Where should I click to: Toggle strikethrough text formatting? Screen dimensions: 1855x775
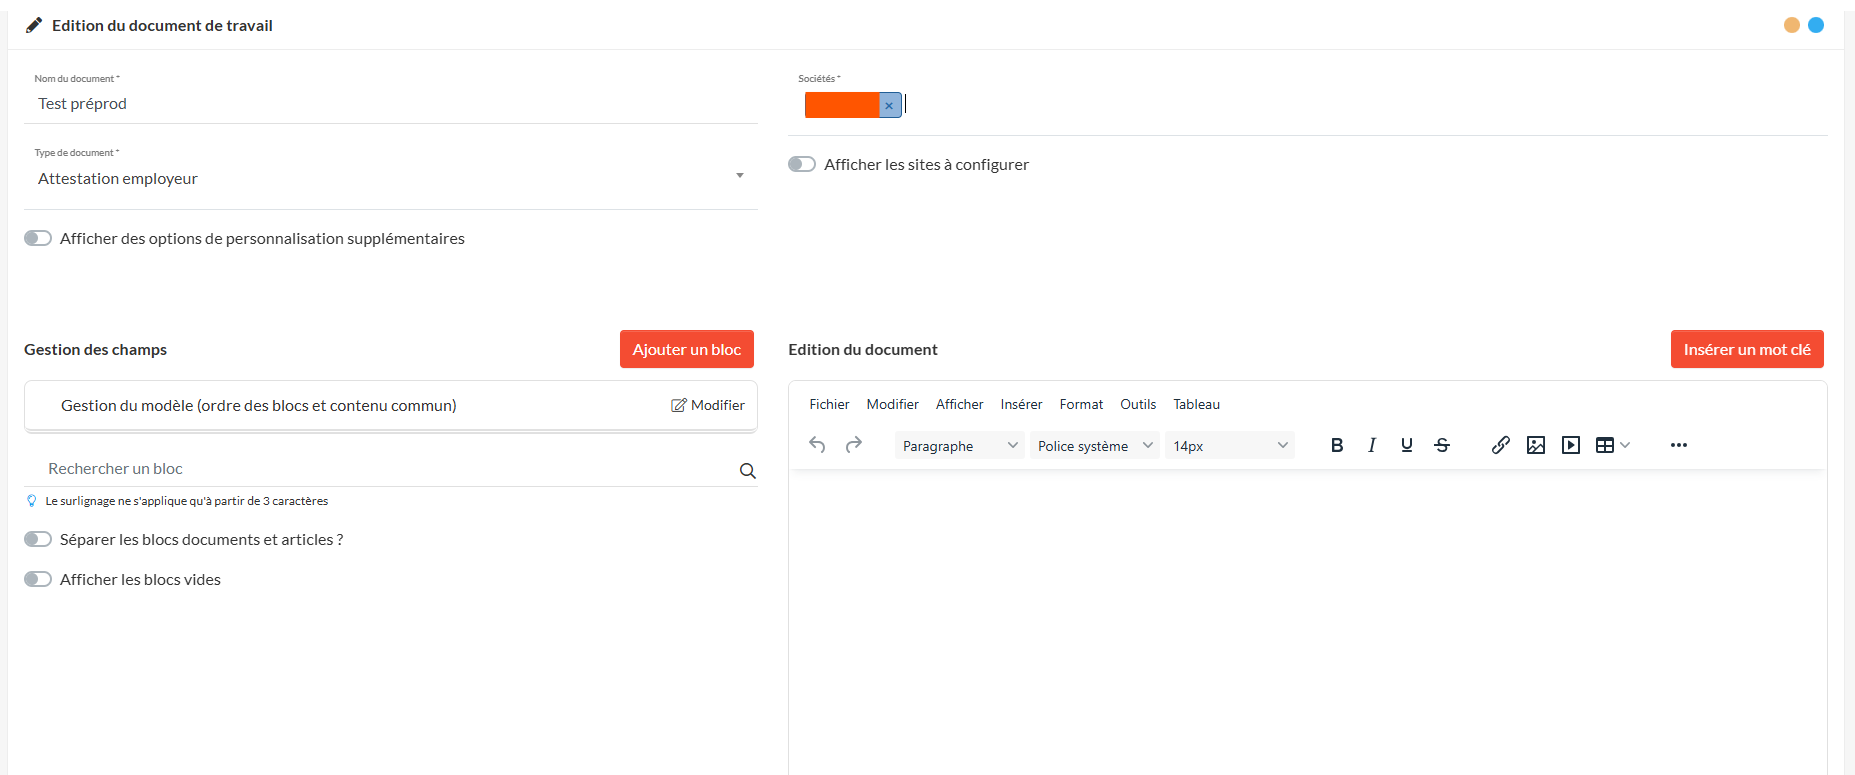[1441, 445]
